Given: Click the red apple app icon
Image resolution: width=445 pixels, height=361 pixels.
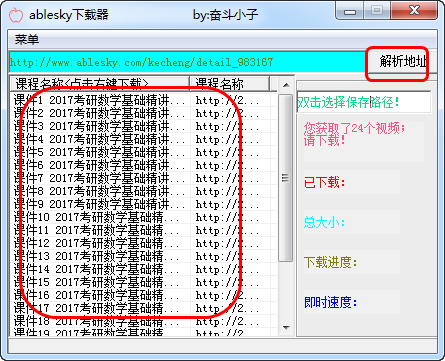Looking at the screenshot, I should 16,15.
